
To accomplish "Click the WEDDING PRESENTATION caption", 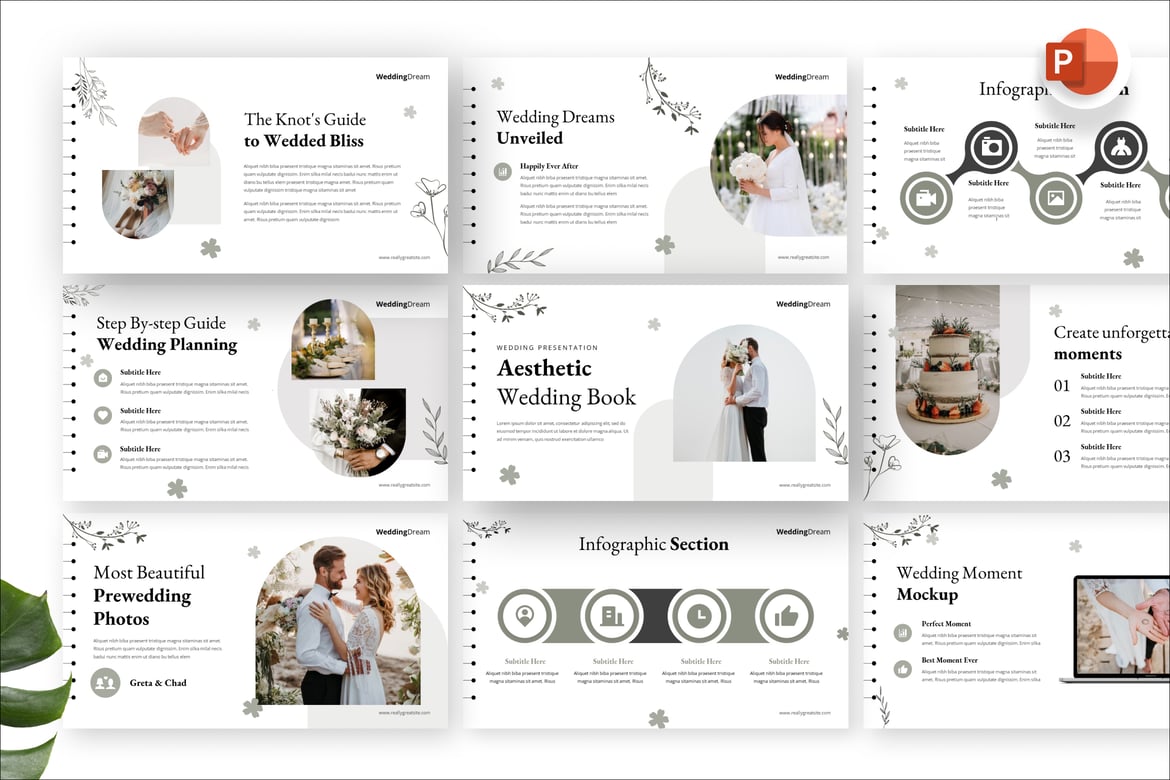I will [547, 348].
